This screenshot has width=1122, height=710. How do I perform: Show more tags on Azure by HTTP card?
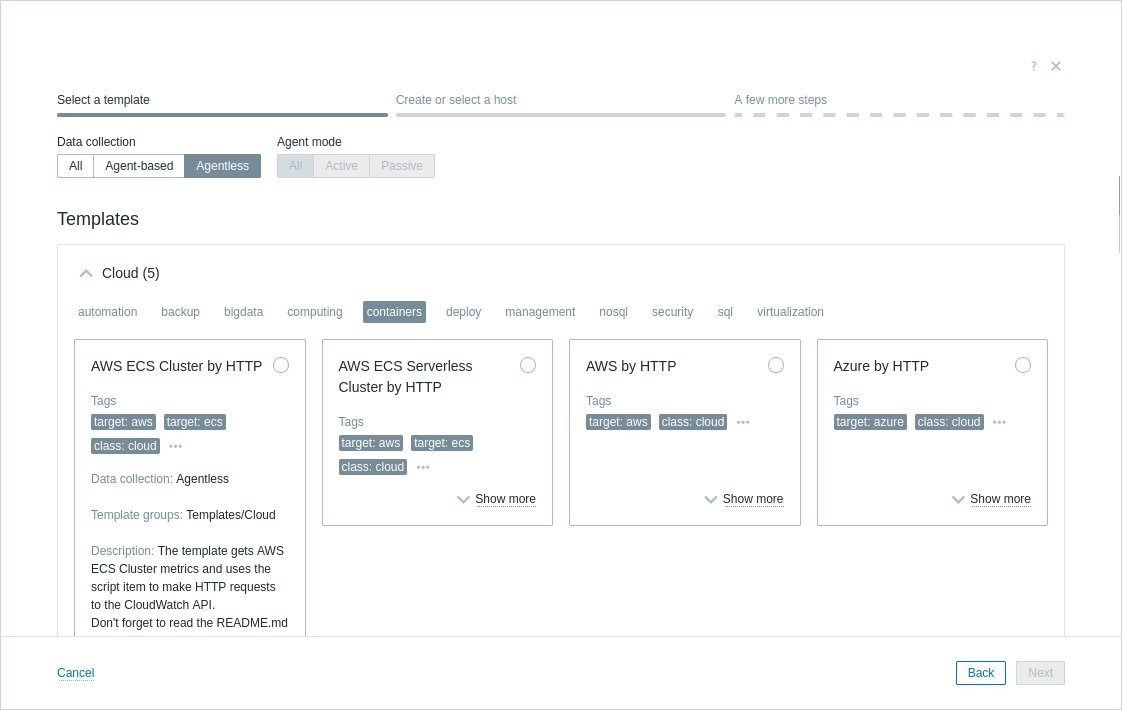[x=999, y=422]
